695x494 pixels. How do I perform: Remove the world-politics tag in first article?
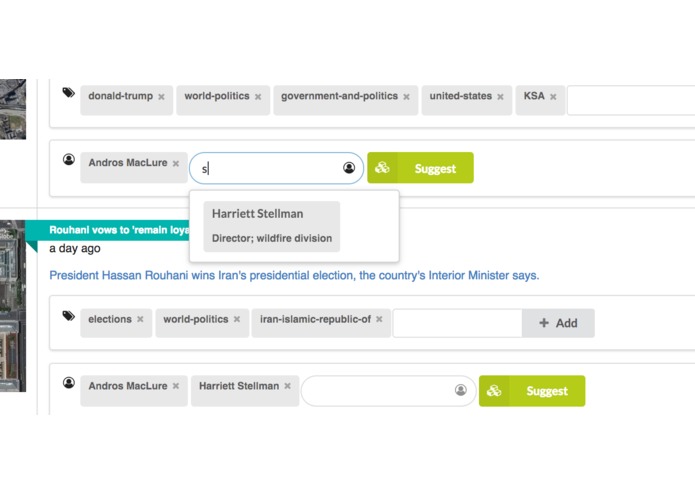click(258, 97)
